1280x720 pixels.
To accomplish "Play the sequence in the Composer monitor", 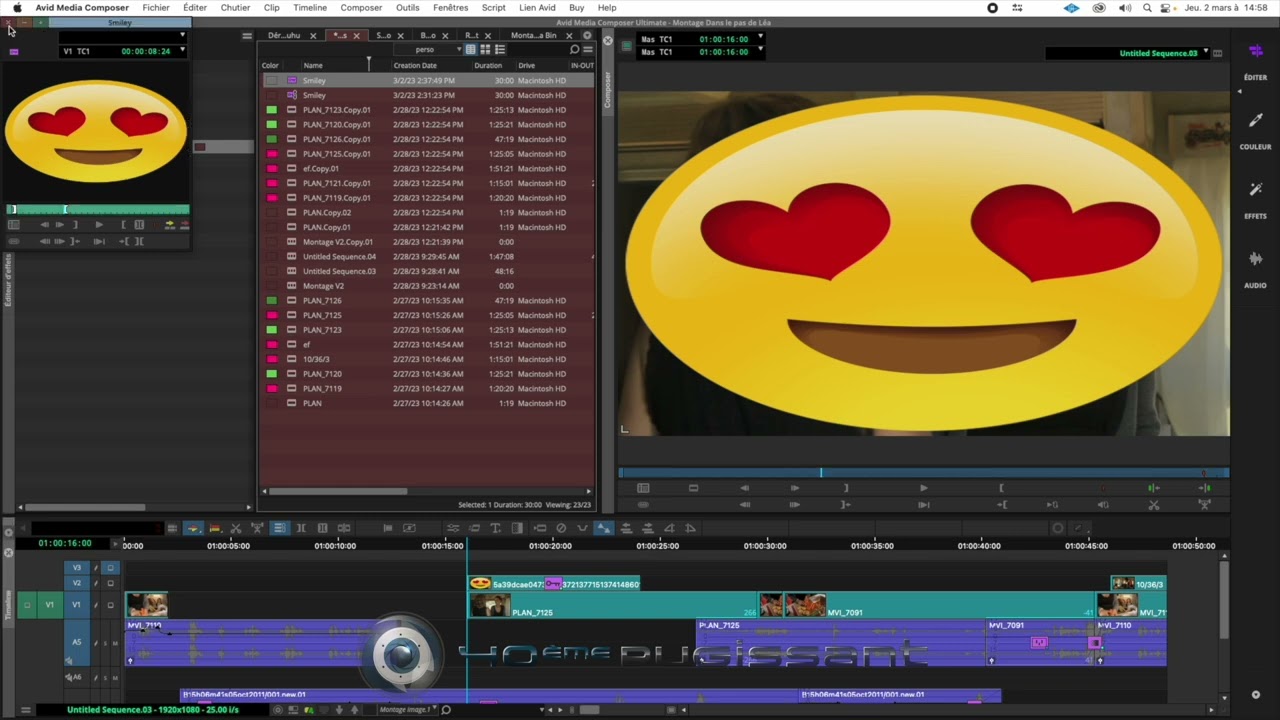I will pyautogui.click(x=923, y=488).
